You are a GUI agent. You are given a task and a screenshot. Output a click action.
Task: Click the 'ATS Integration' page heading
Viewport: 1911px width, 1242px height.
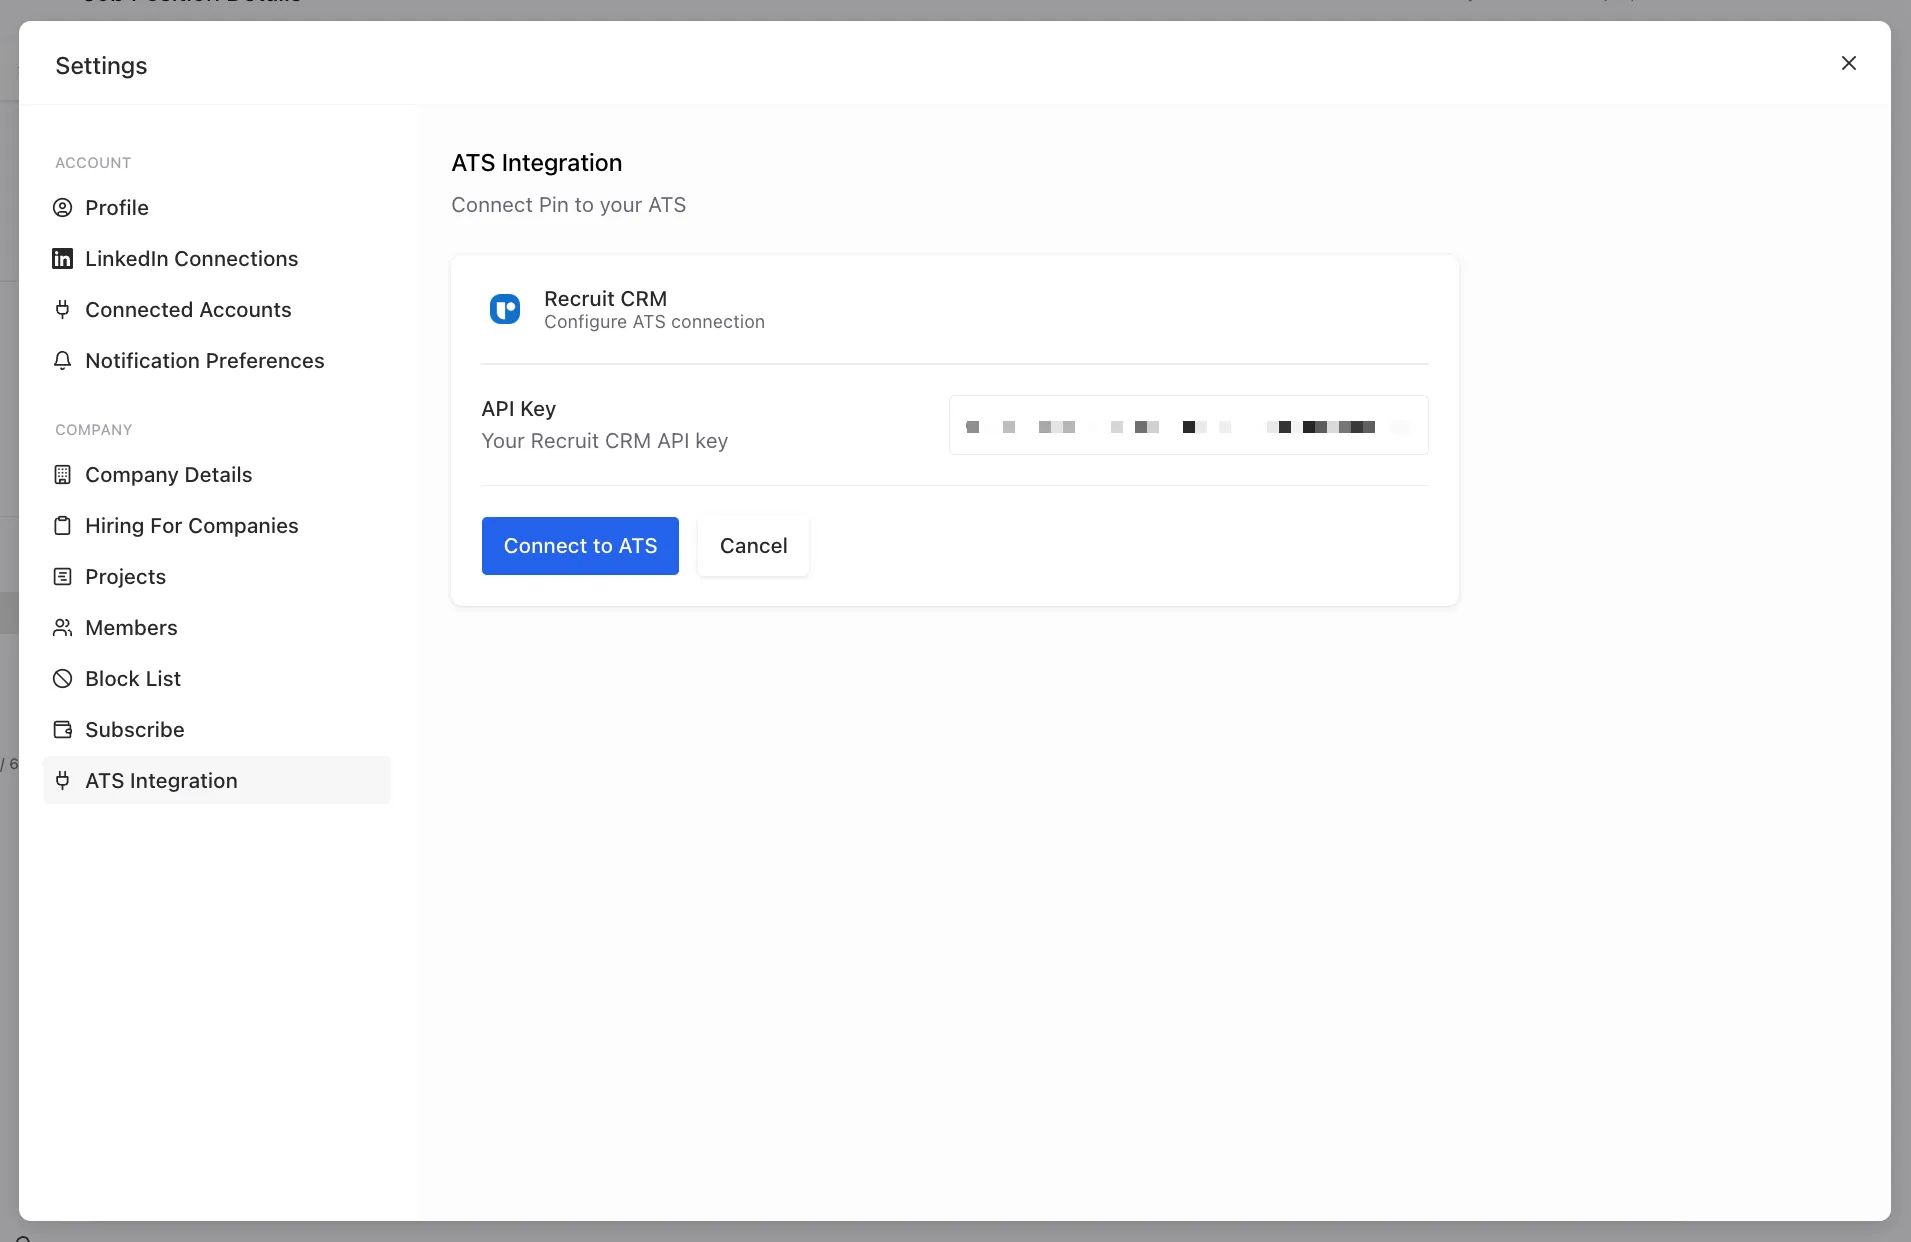click(536, 163)
